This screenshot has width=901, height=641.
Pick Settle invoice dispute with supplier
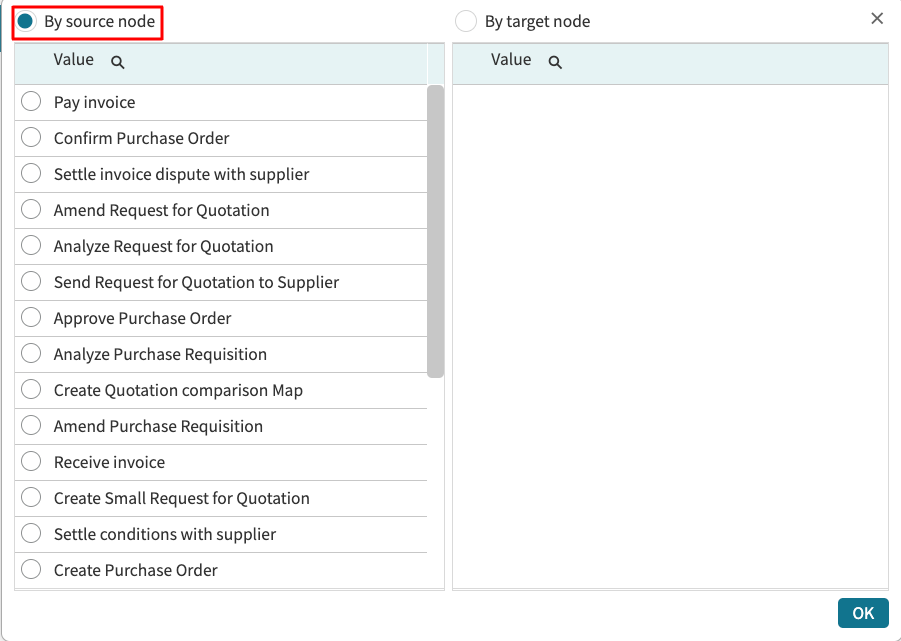point(31,174)
